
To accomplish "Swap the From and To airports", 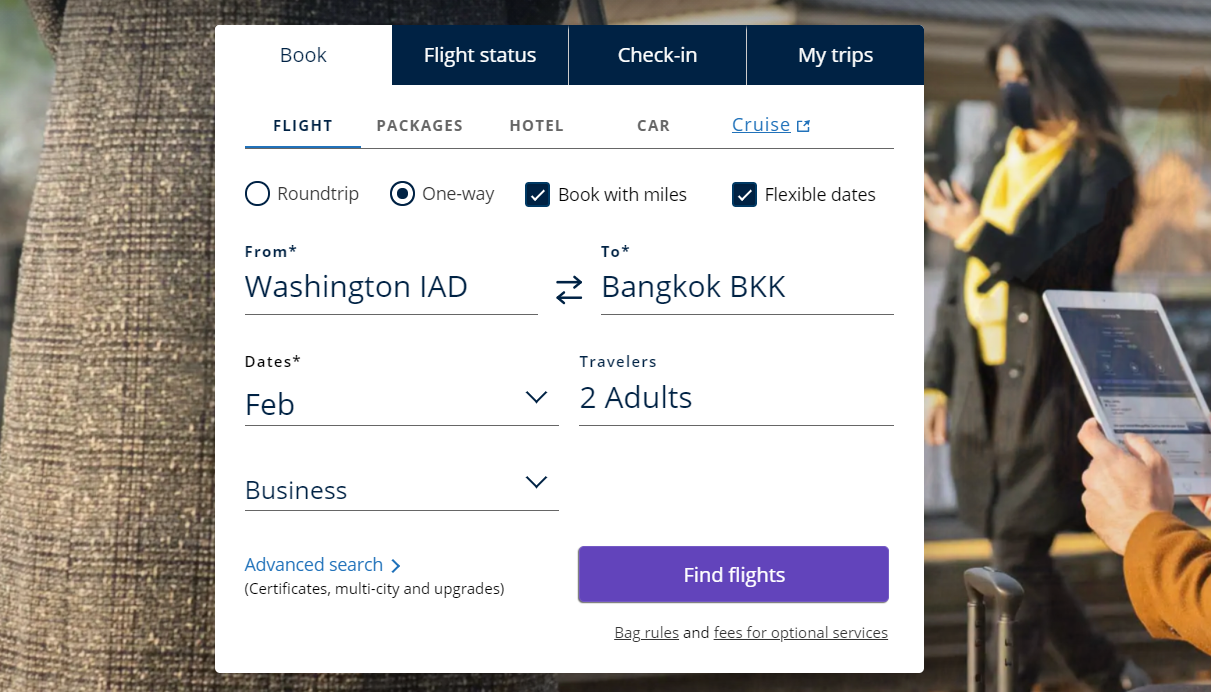I will (x=568, y=289).
